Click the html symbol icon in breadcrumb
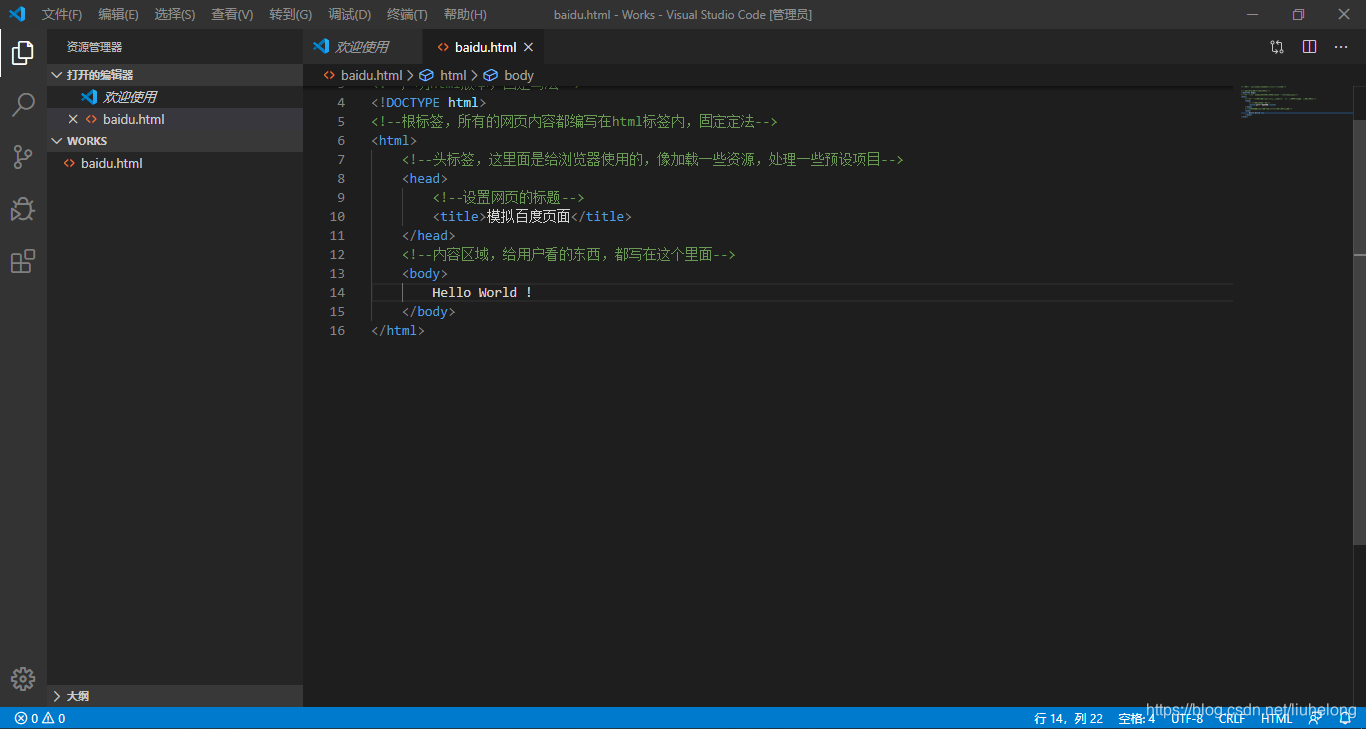The width and height of the screenshot is (1366, 729). [x=426, y=75]
